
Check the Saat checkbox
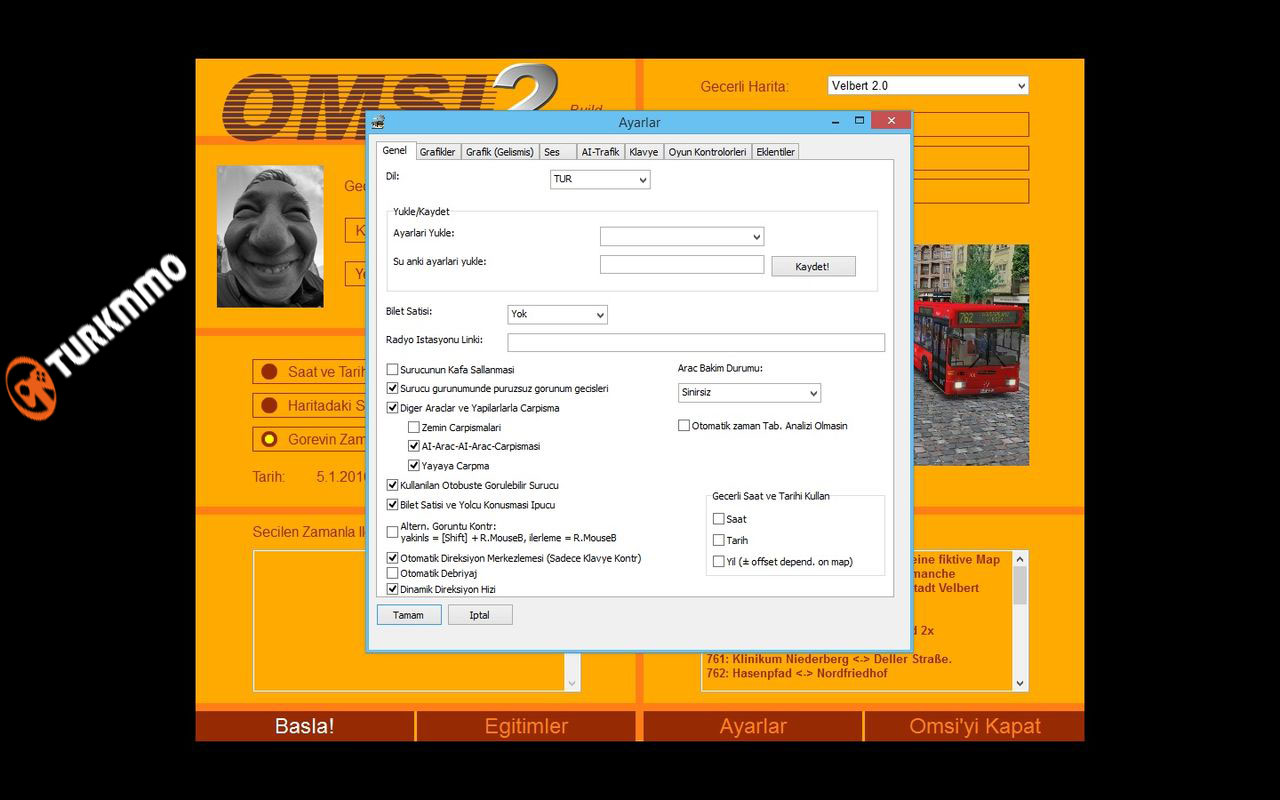(x=719, y=519)
